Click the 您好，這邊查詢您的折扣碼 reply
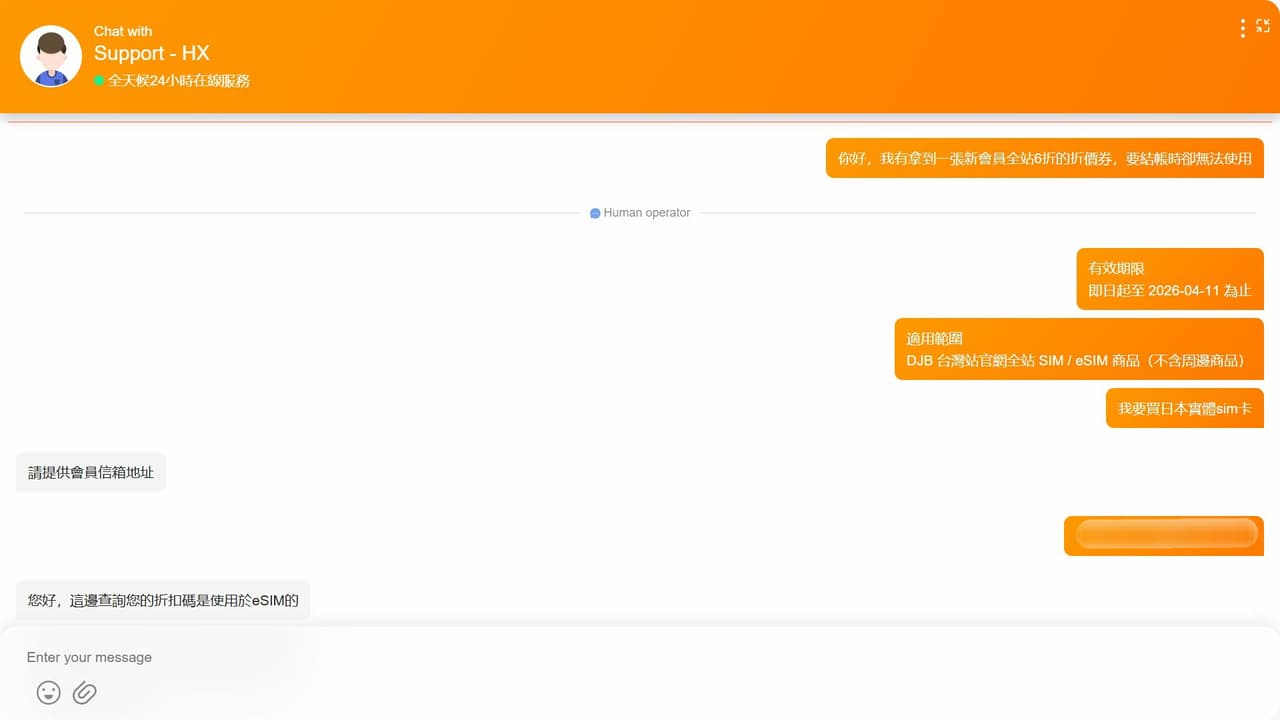The image size is (1280, 720). 163,600
